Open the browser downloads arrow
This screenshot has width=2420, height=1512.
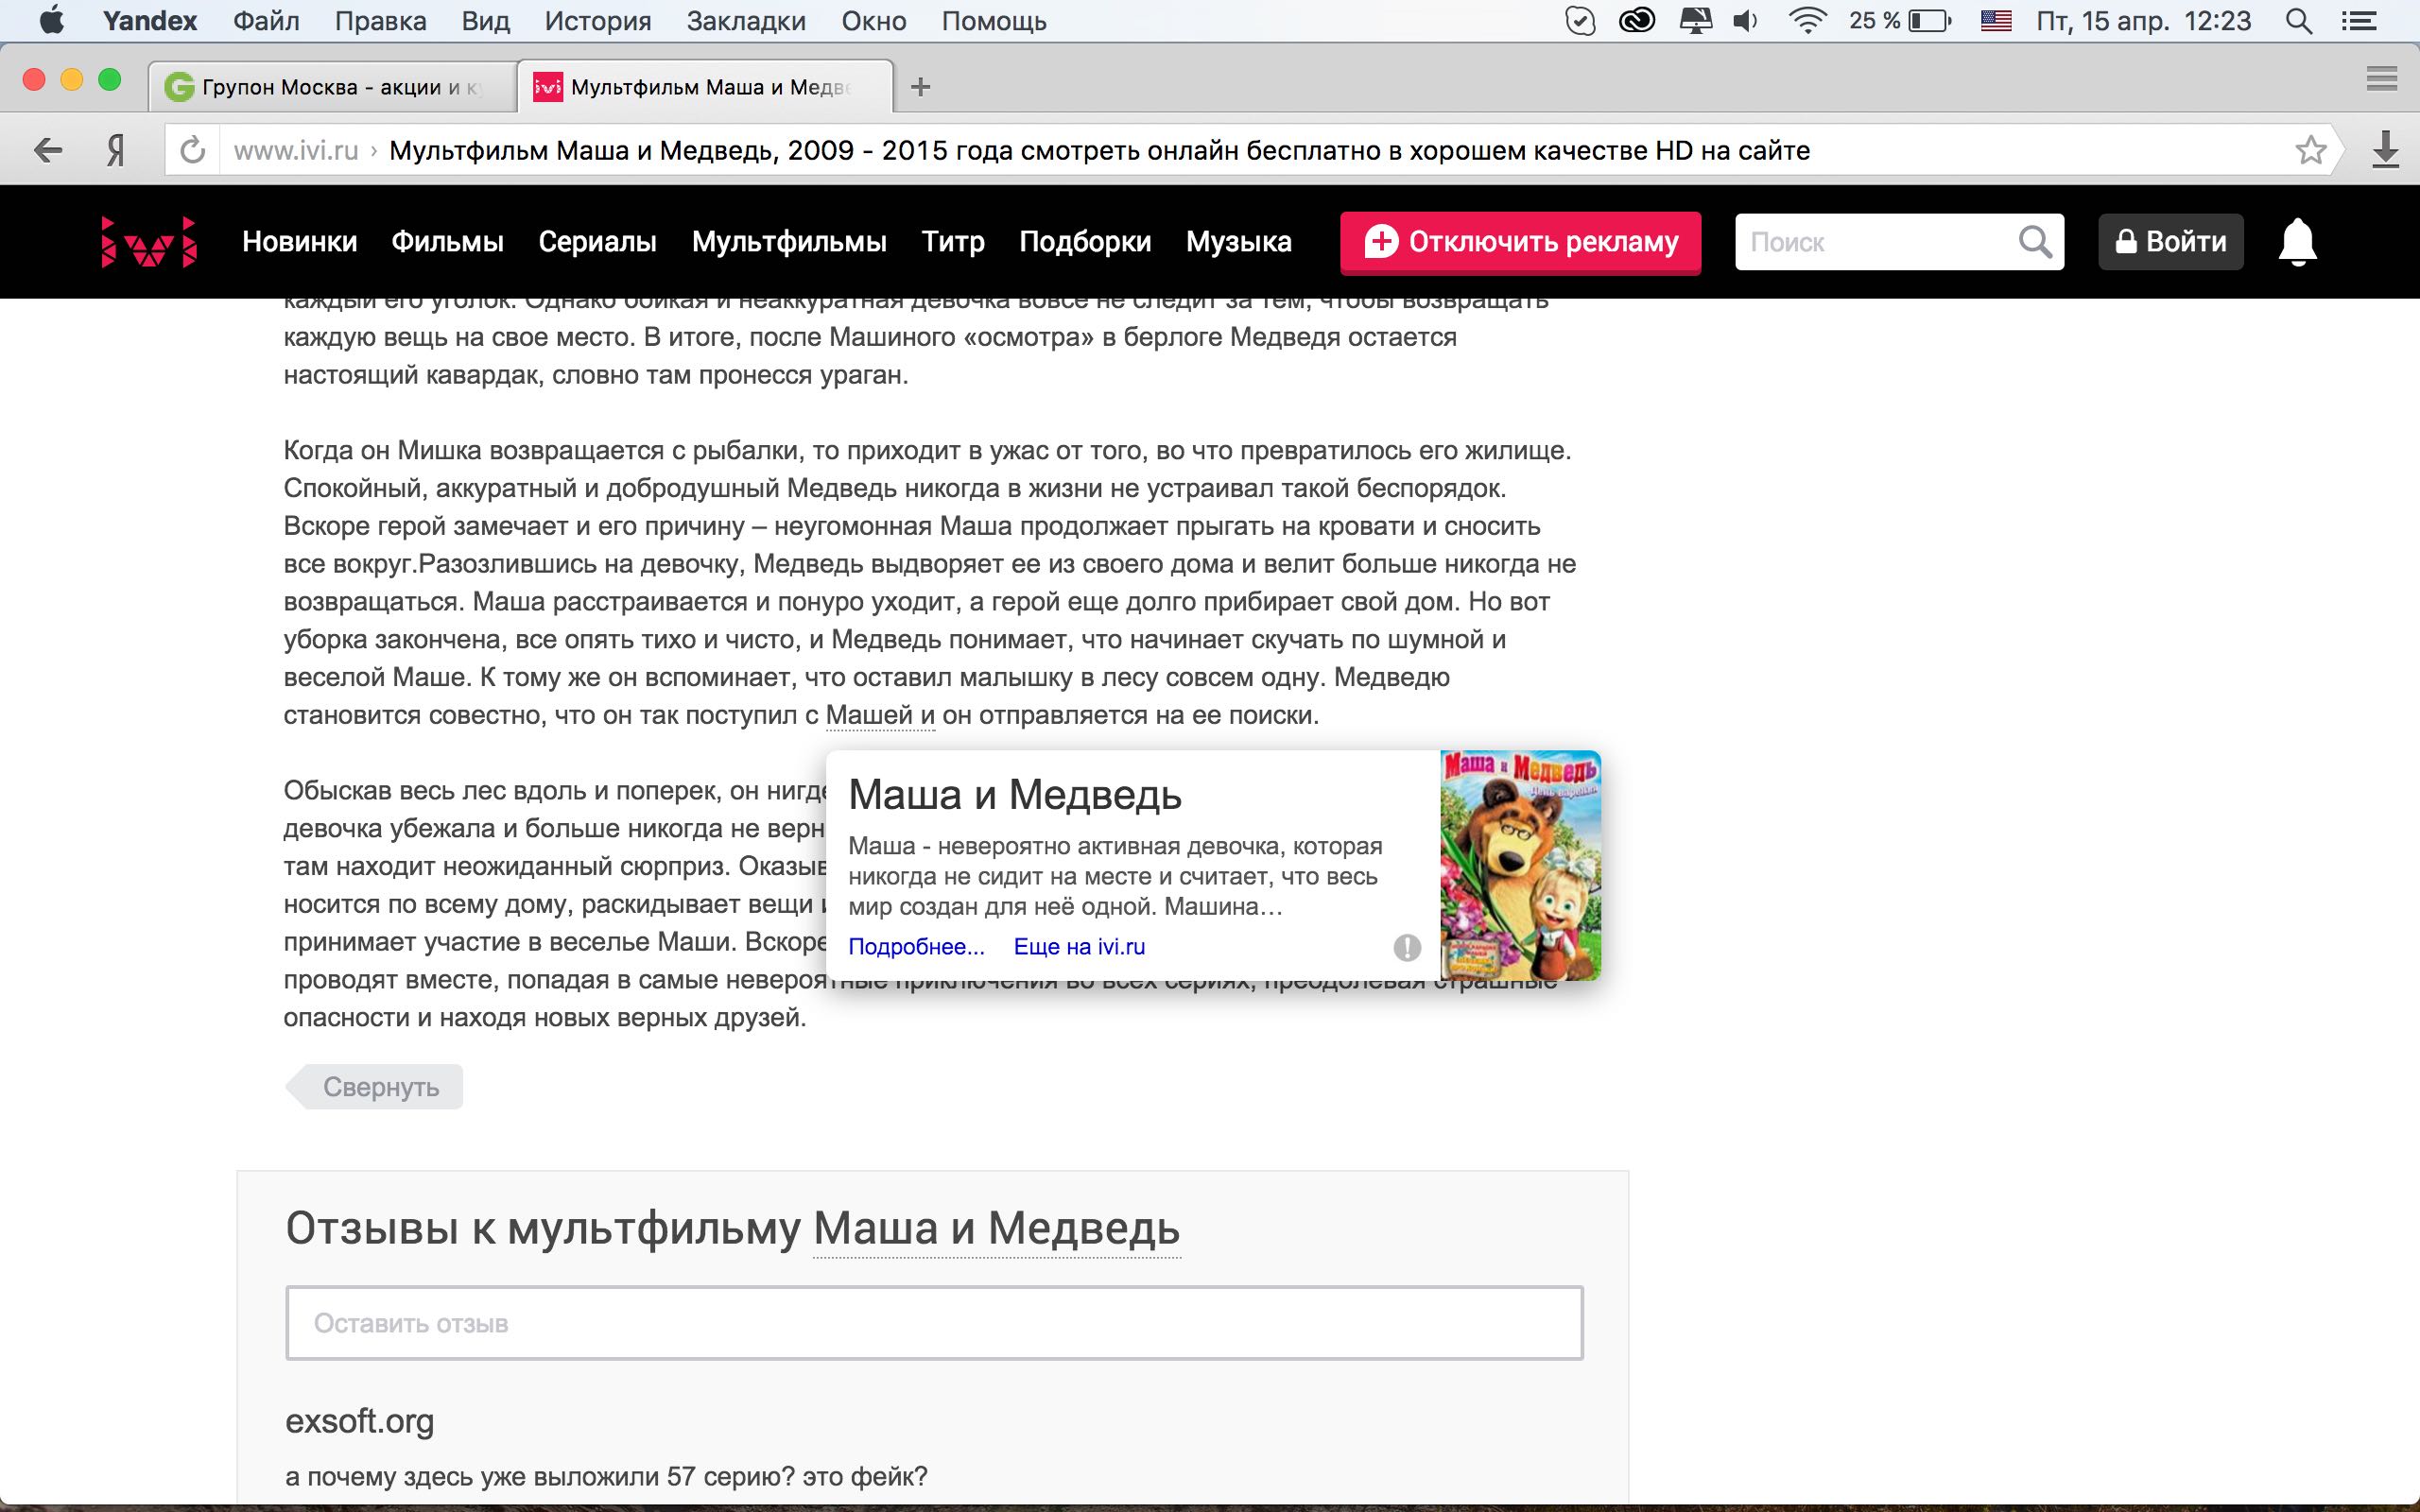click(x=2386, y=150)
